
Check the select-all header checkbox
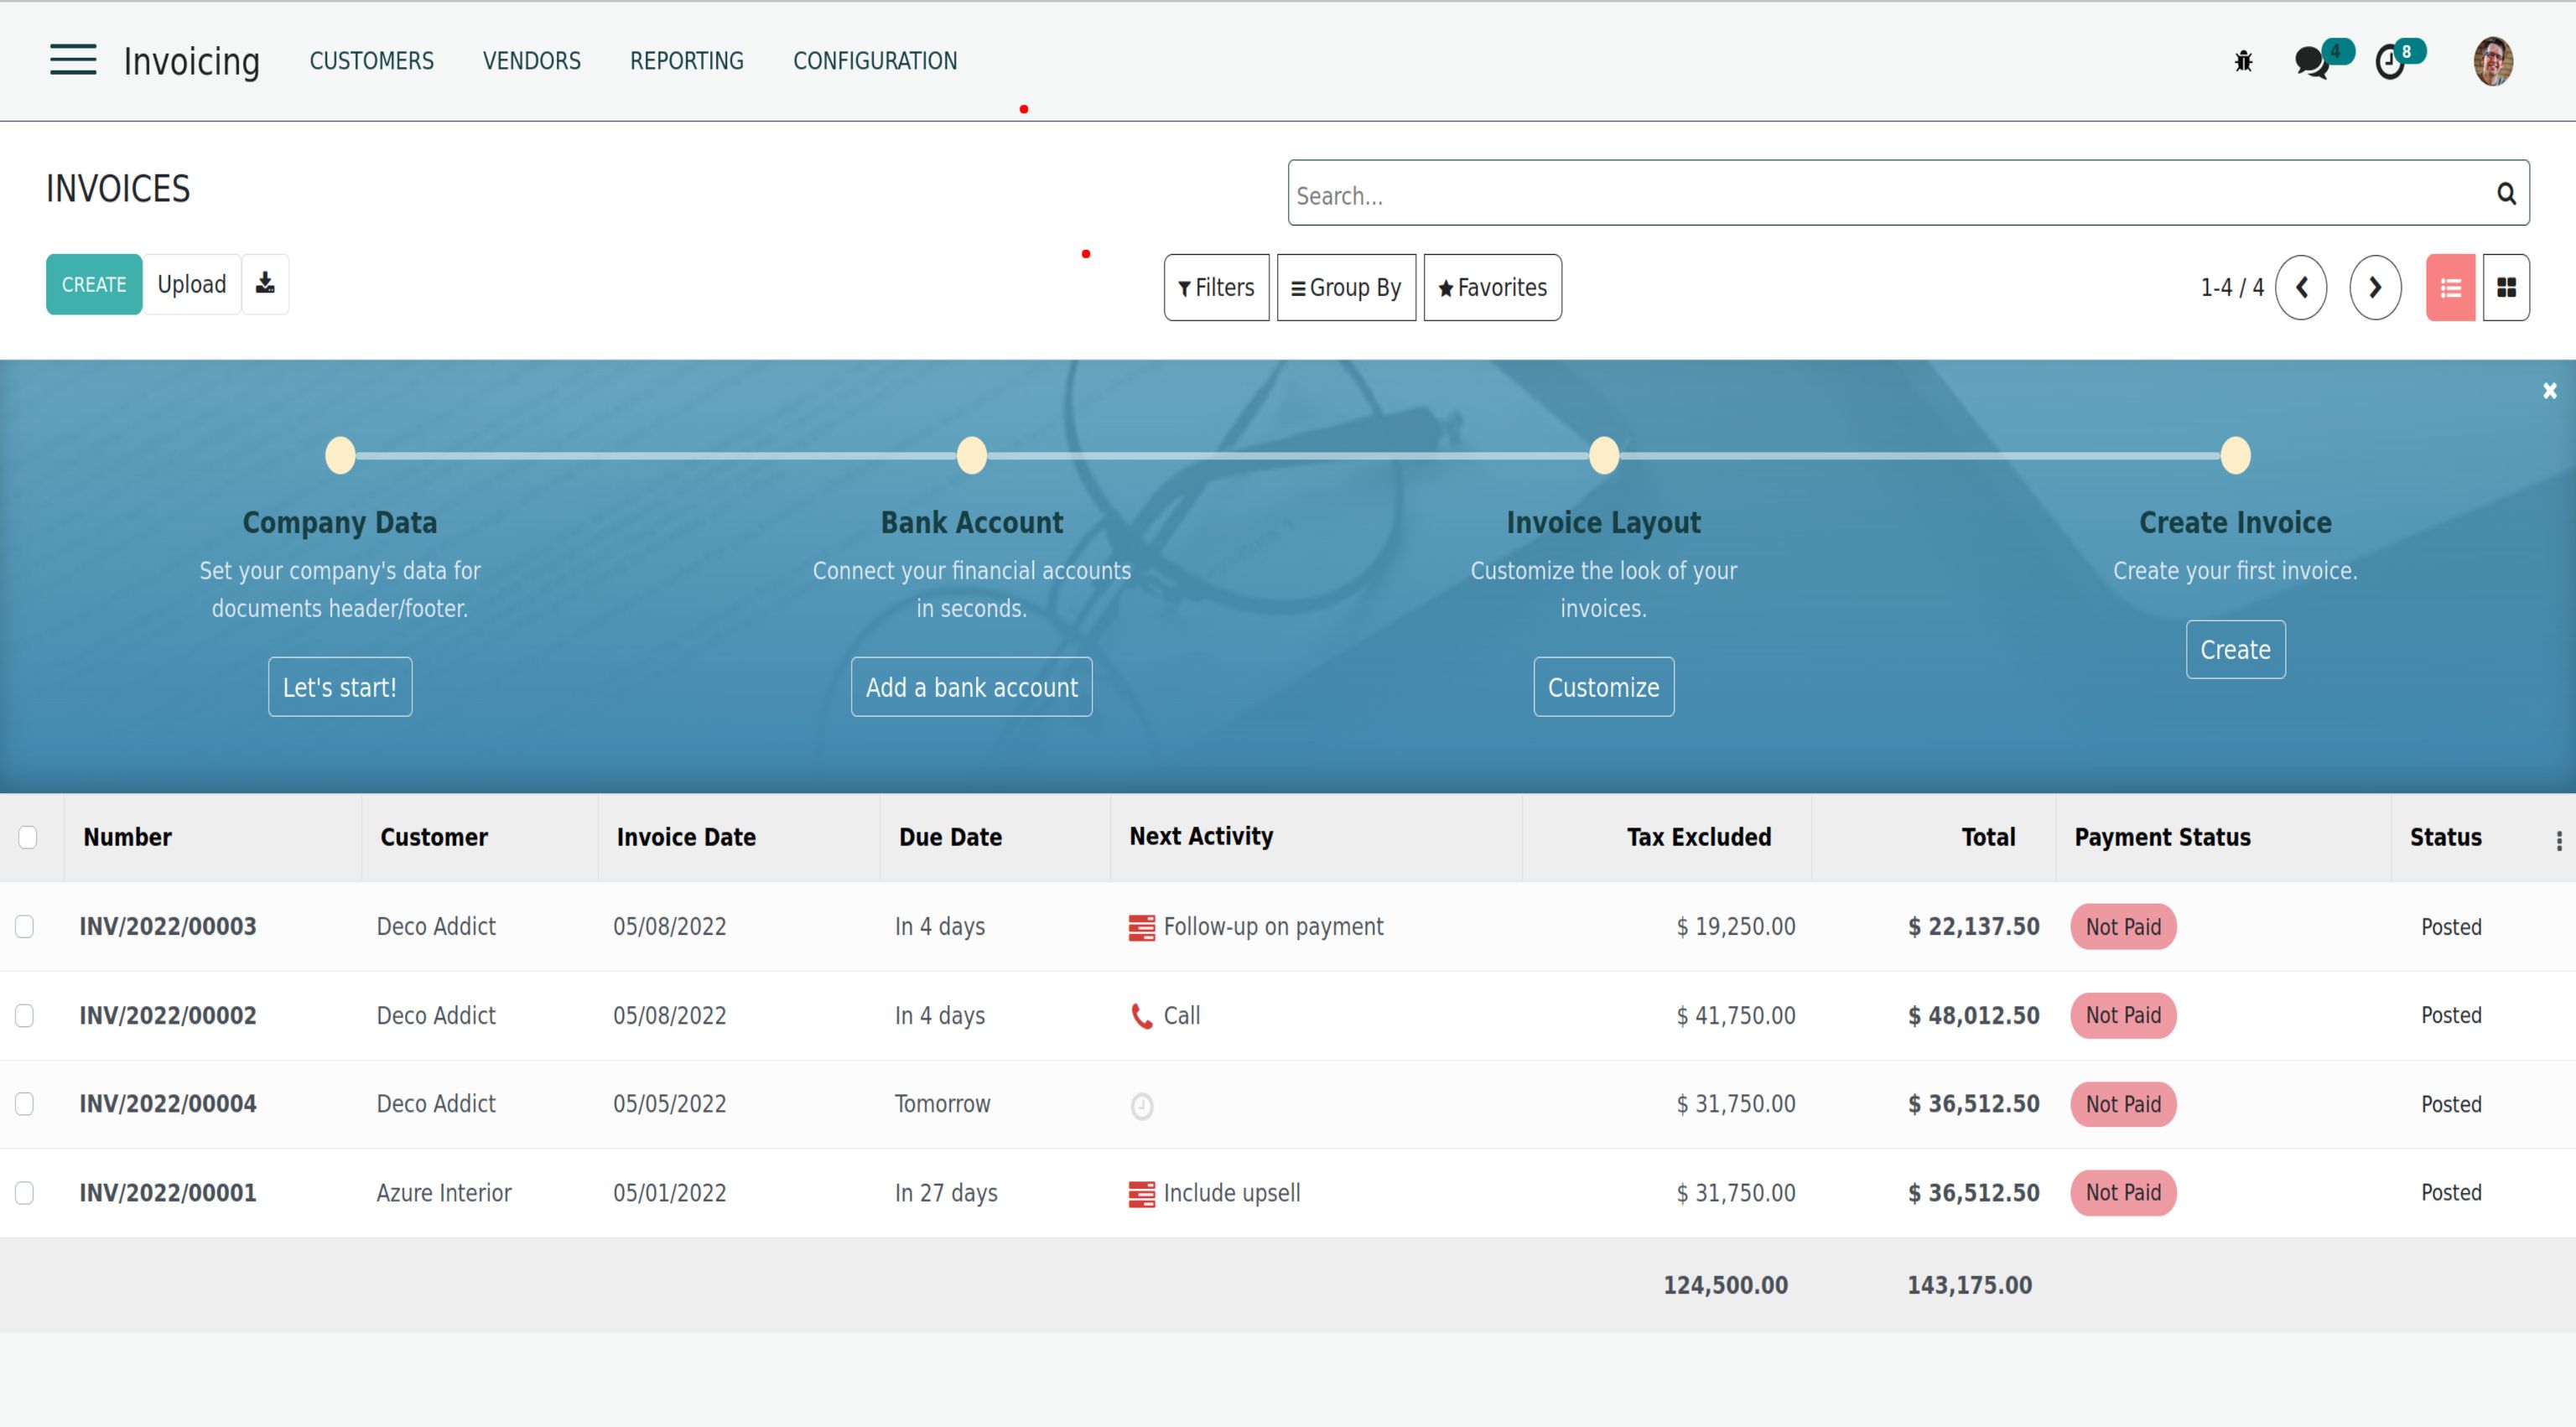(x=28, y=837)
